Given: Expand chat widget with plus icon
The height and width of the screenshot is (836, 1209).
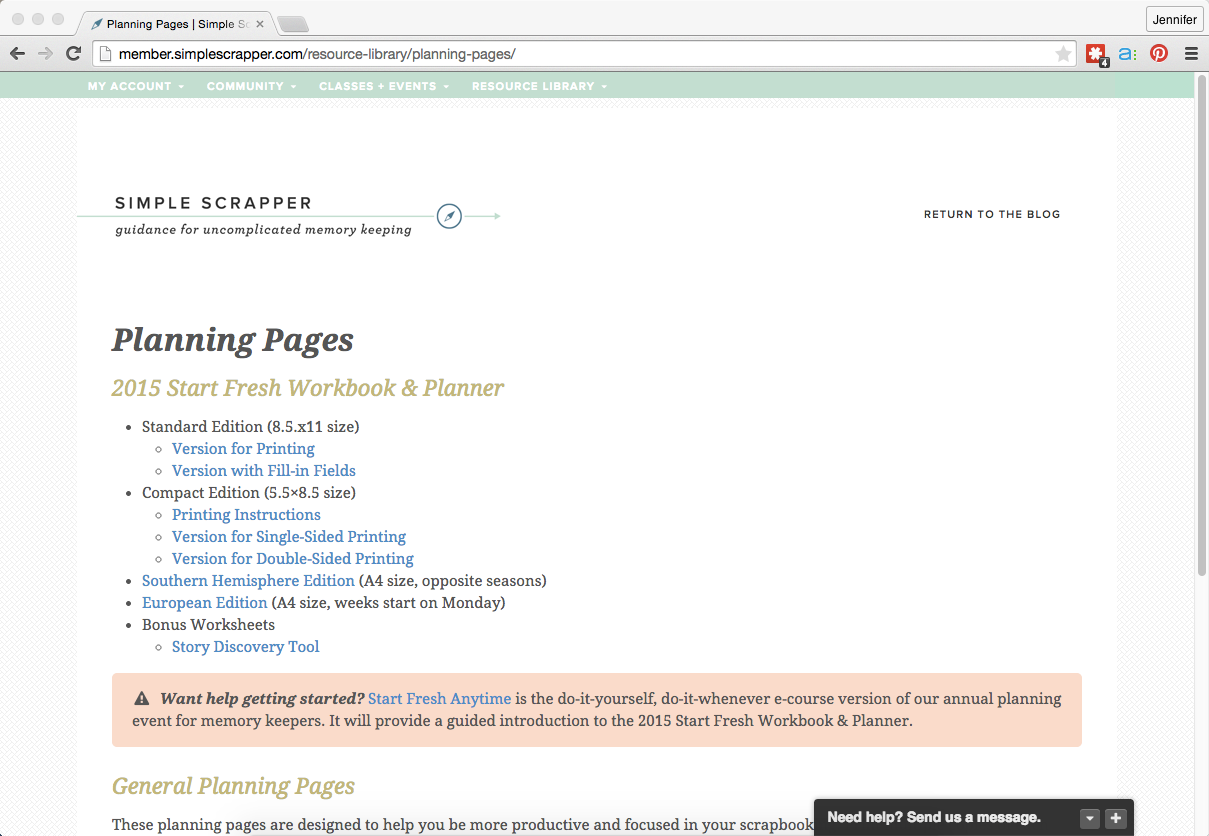Looking at the screenshot, I should tap(1116, 818).
